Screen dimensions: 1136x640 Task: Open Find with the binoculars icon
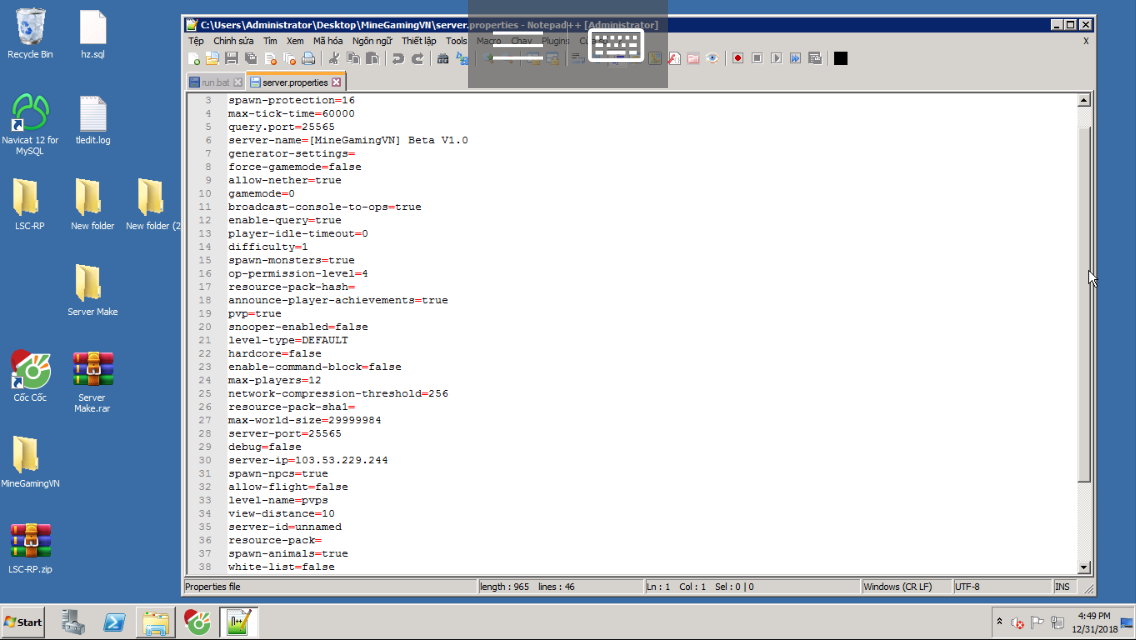tap(443, 59)
